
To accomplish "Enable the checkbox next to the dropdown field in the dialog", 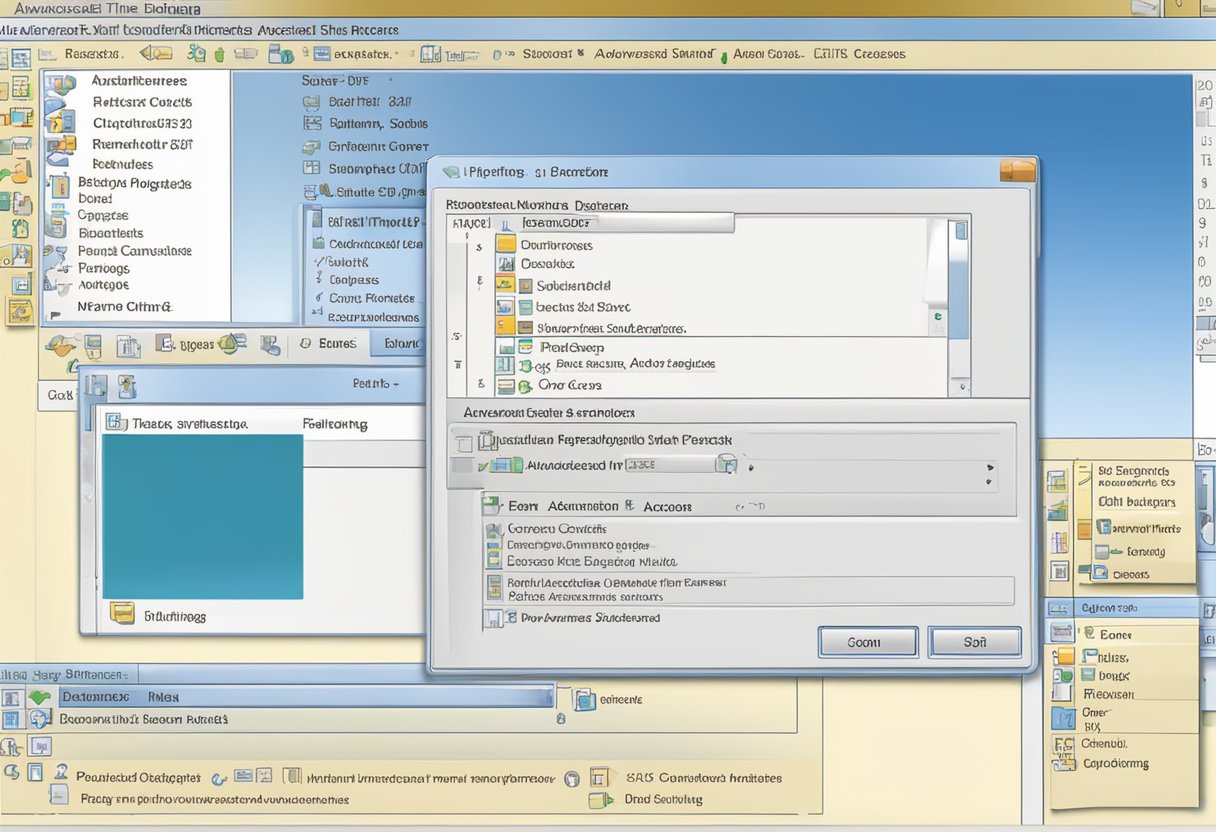I will 483,464.
